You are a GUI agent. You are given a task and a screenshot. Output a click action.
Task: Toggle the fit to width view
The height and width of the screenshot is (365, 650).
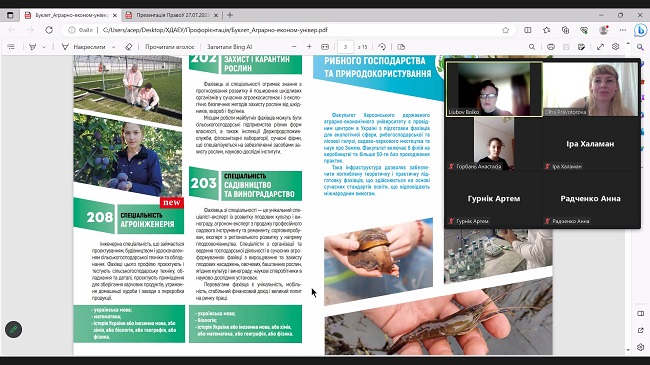point(325,47)
